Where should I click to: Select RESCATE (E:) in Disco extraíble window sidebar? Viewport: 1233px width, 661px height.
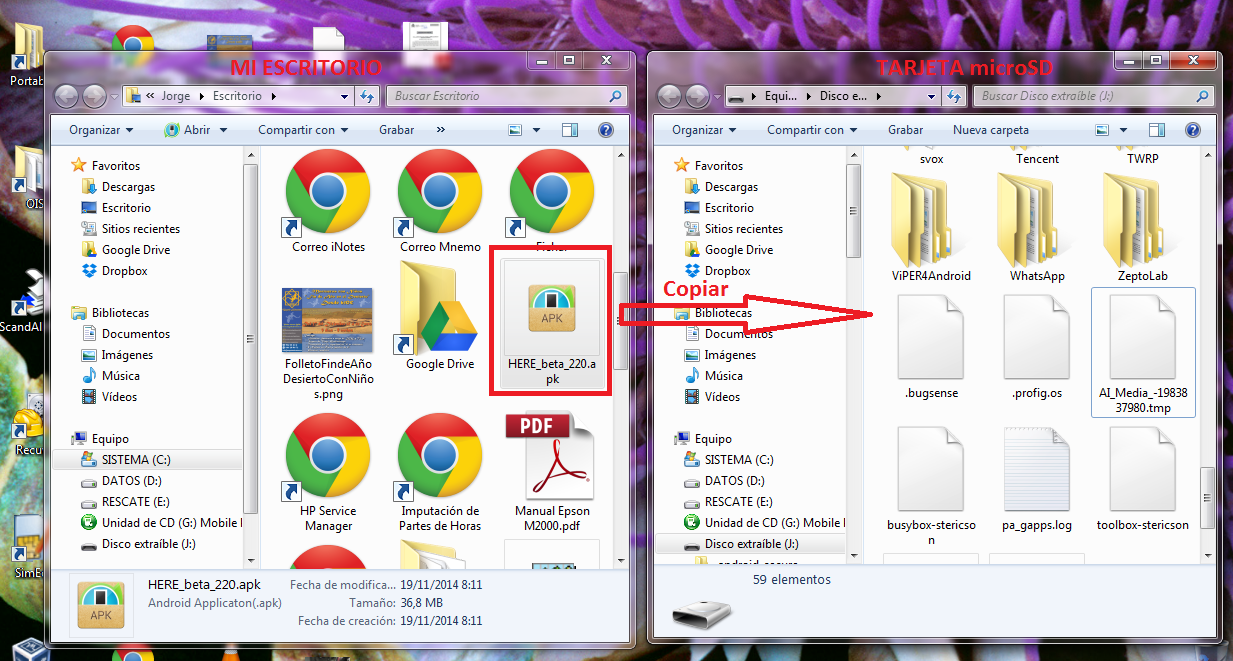point(741,502)
